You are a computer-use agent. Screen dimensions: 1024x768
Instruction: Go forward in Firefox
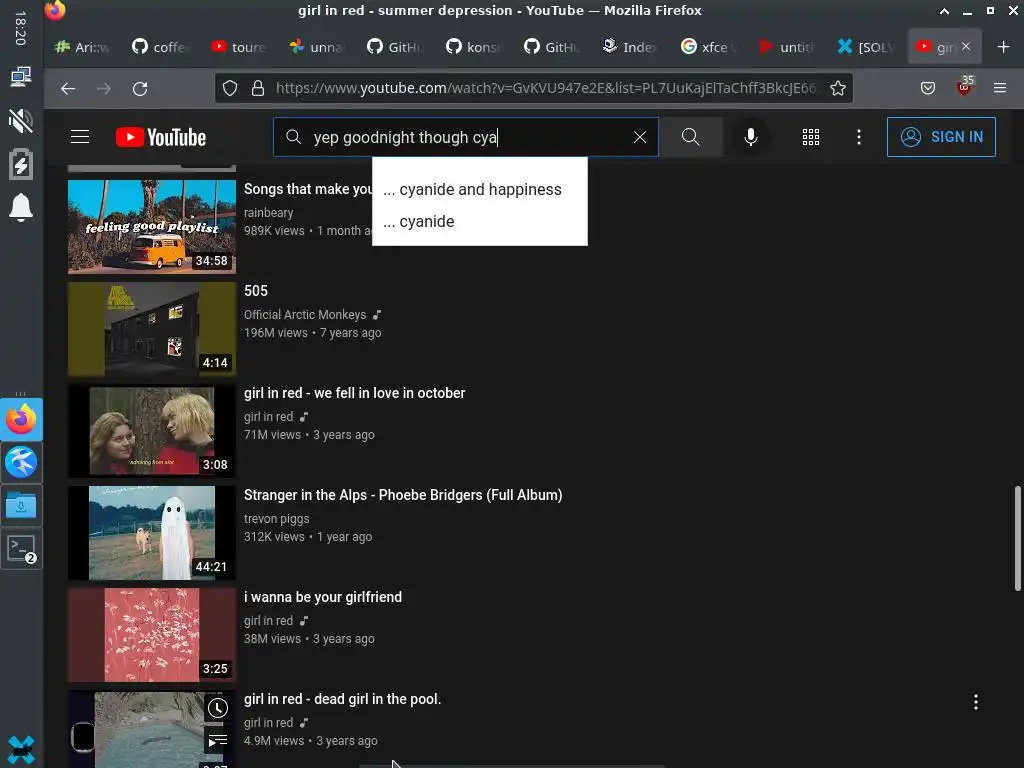(x=104, y=88)
